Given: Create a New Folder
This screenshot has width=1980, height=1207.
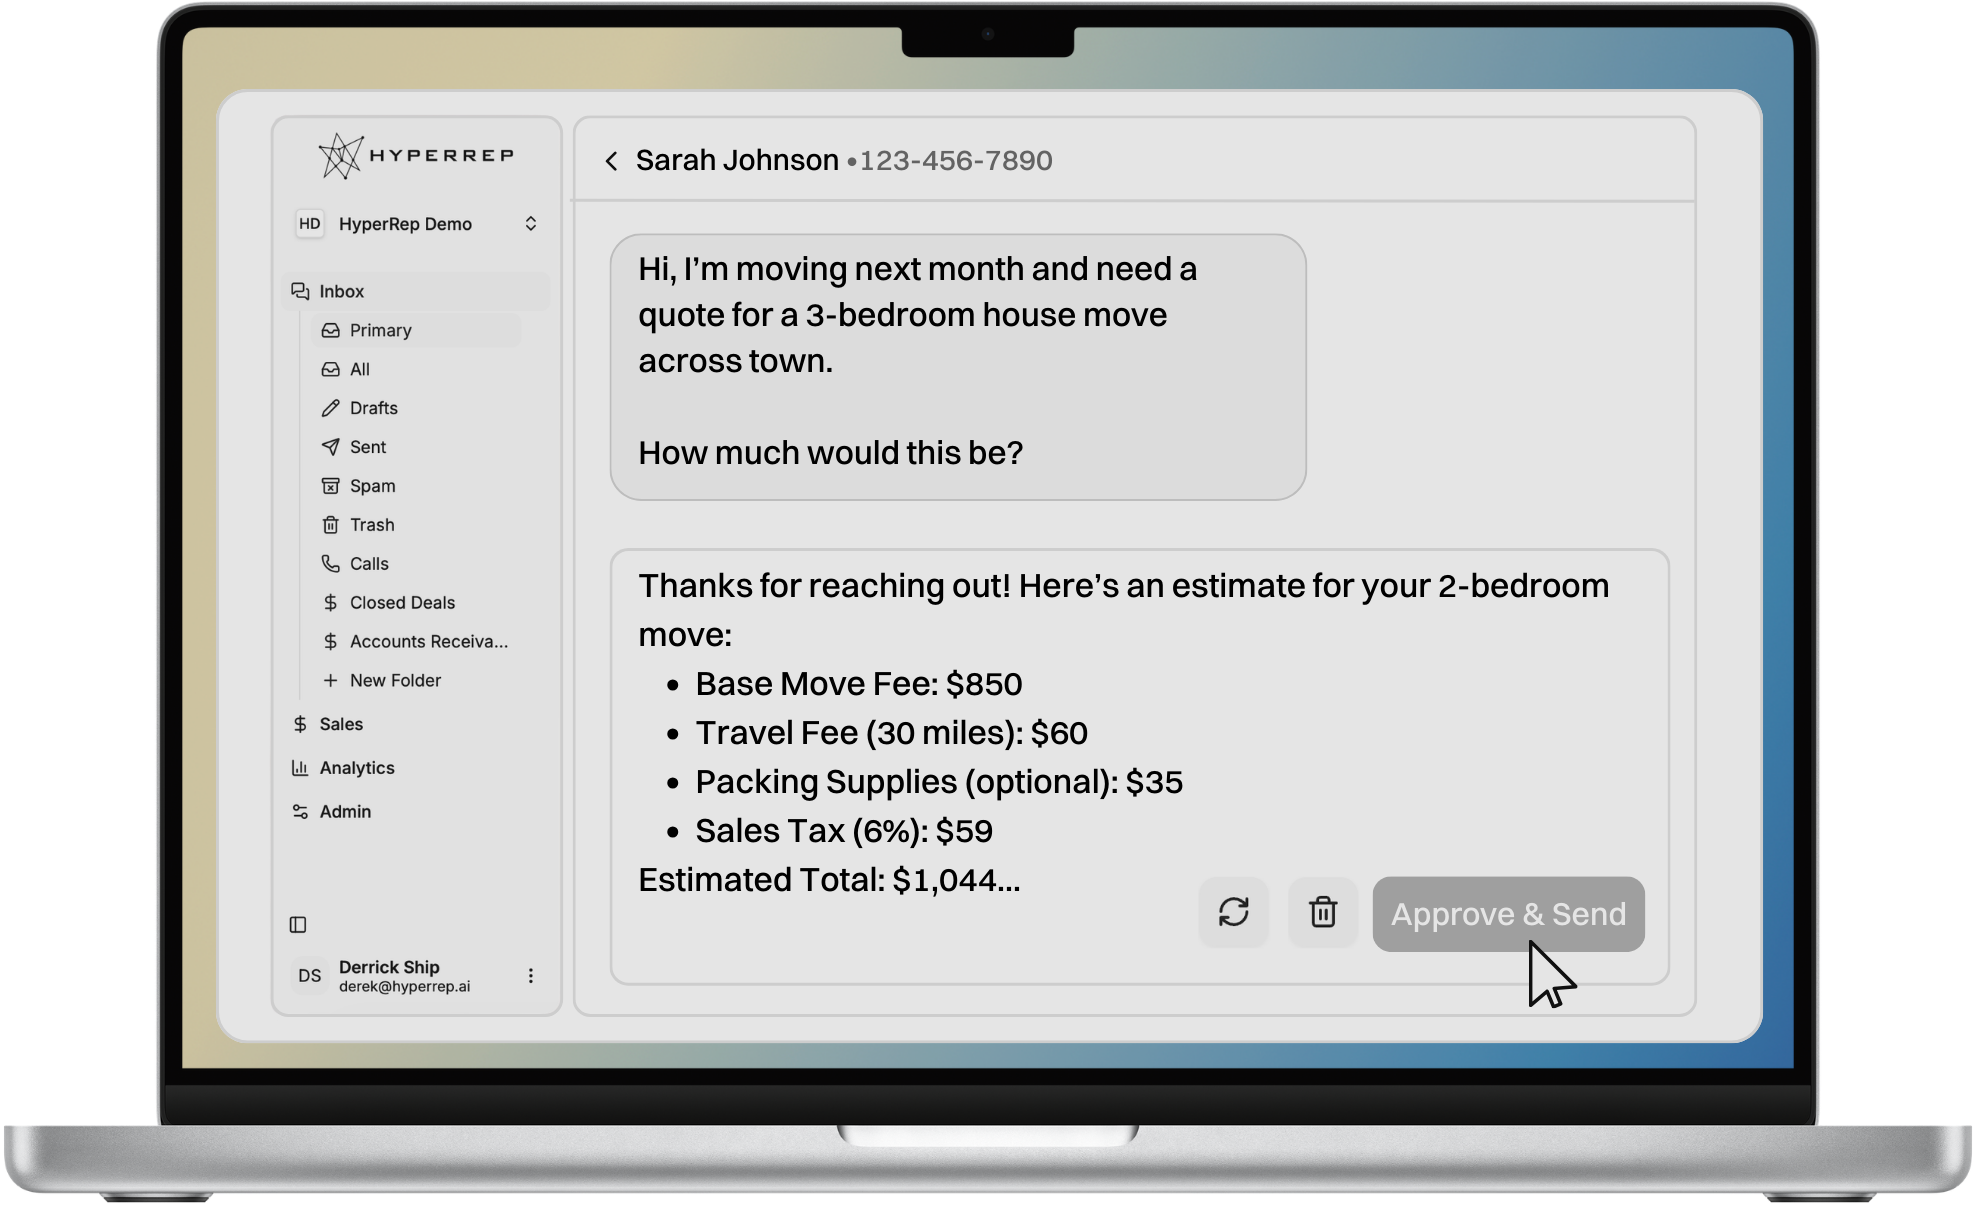Looking at the screenshot, I should [x=394, y=681].
